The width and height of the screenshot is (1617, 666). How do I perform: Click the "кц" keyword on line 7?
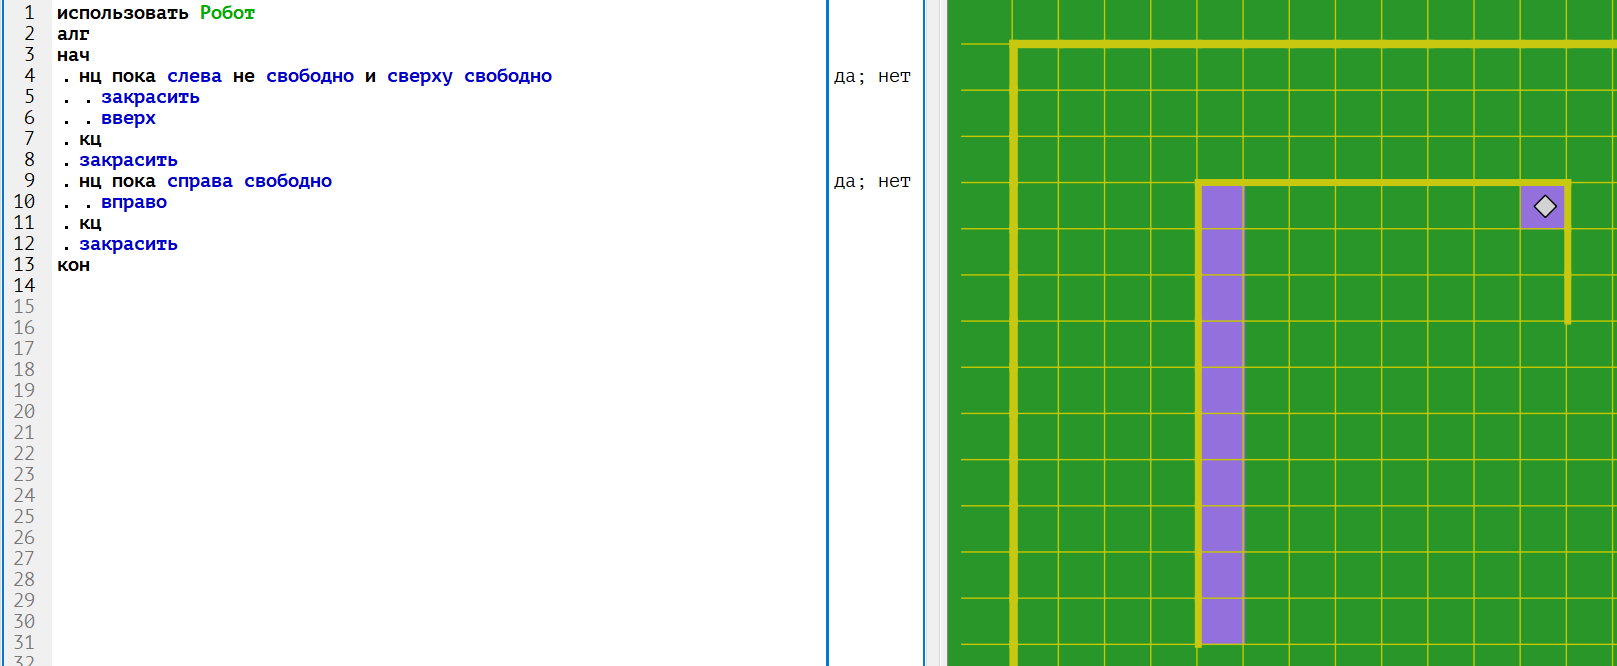click(90, 139)
